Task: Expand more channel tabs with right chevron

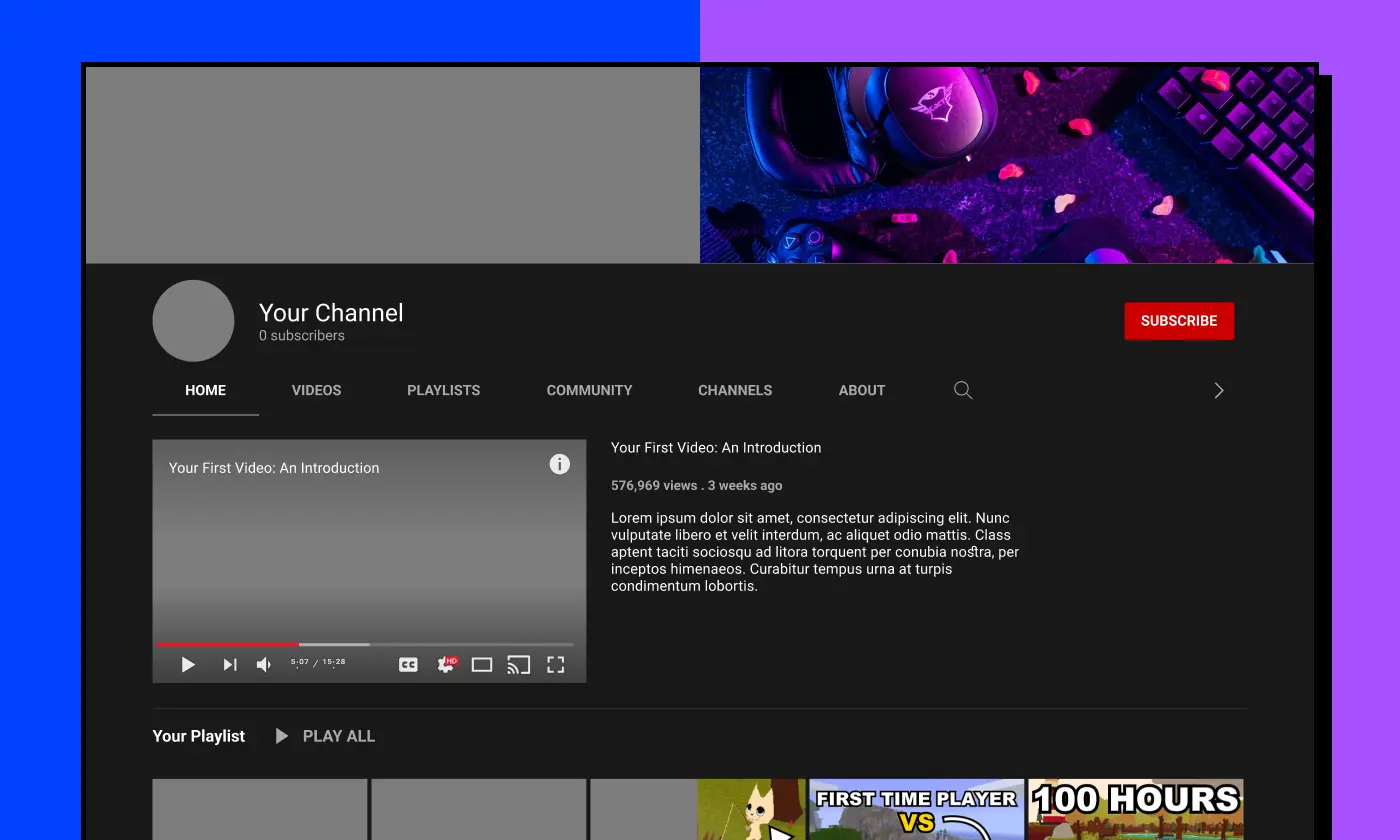Action: (x=1218, y=390)
